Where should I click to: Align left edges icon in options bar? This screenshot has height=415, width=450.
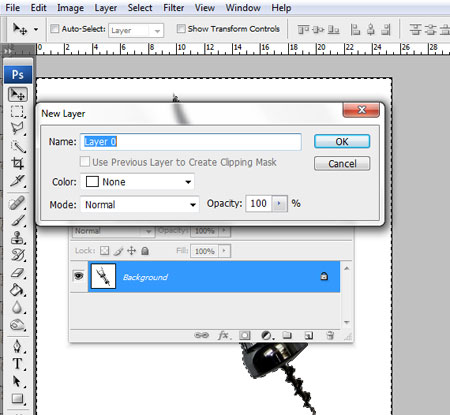click(355, 30)
